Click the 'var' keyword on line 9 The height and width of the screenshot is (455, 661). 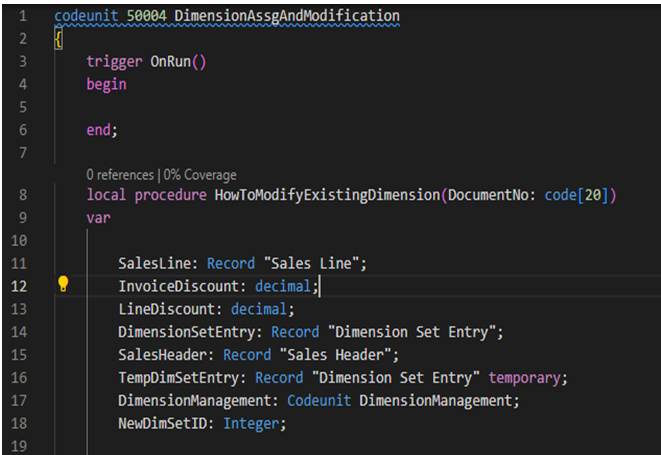click(x=98, y=218)
